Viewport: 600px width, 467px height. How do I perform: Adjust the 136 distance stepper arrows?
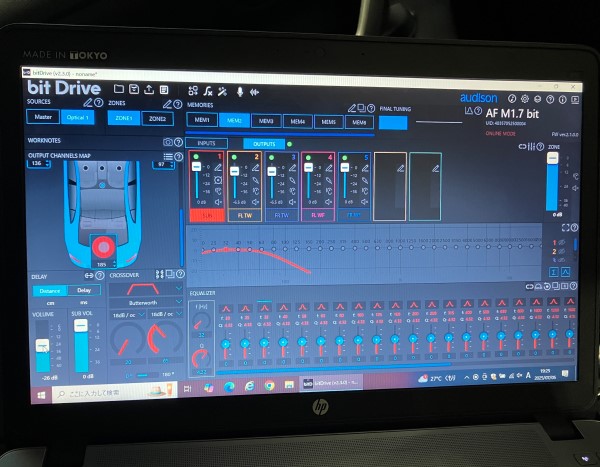pyautogui.click(x=48, y=163)
